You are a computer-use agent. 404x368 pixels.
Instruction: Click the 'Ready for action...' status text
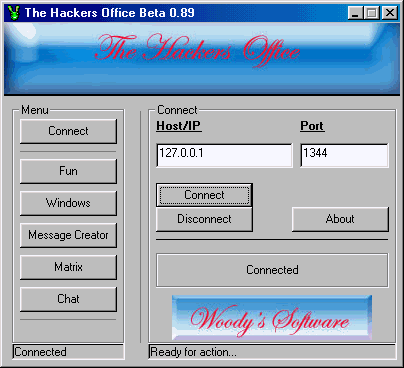(x=193, y=352)
